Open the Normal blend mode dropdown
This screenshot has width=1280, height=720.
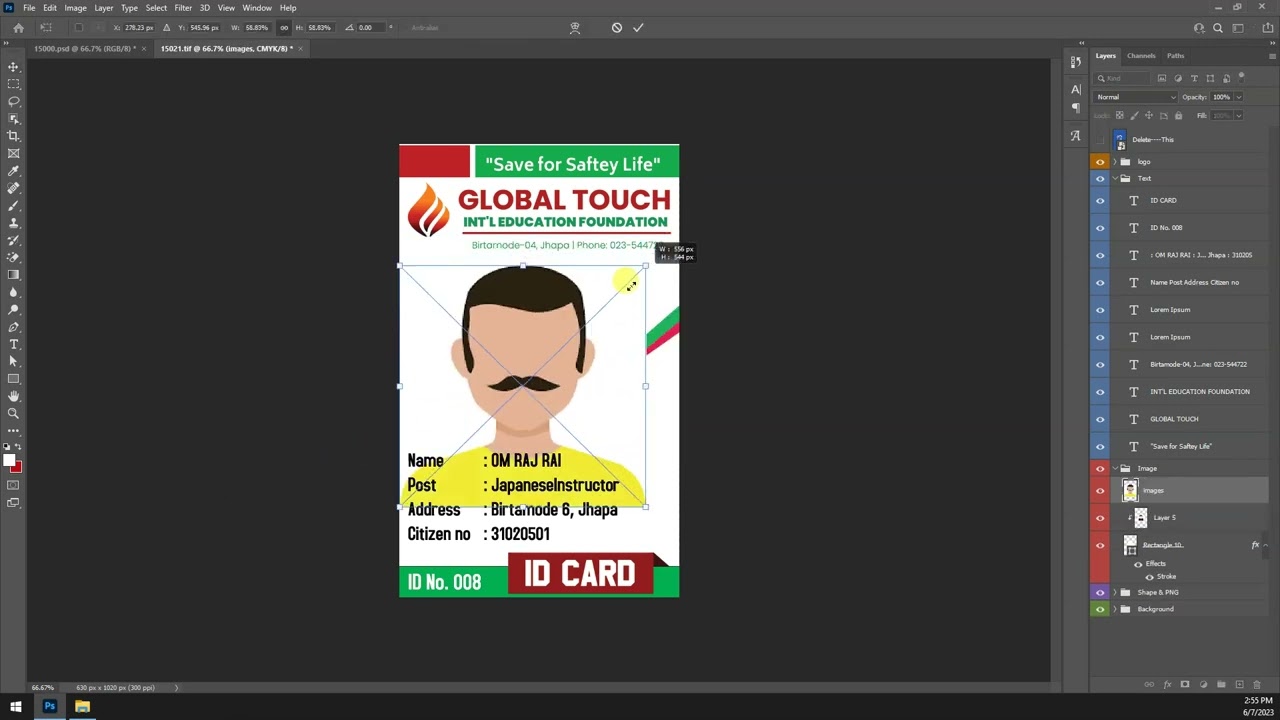tap(1136, 97)
